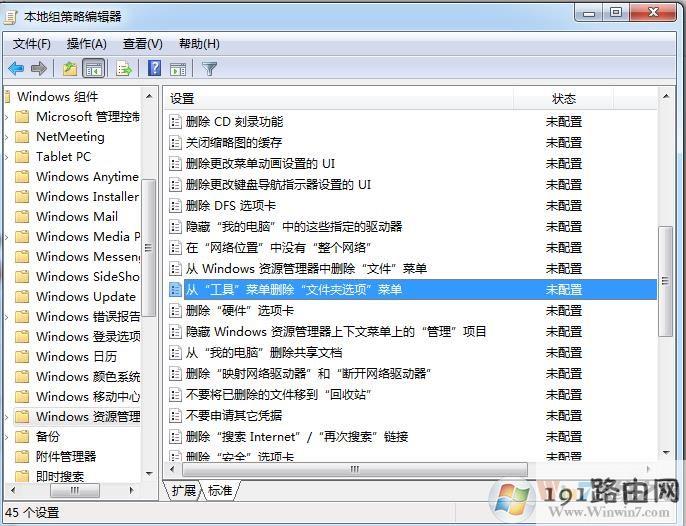This screenshot has width=686, height=526.
Task: Toggle the Action pane toolbar icon
Action: coord(178,69)
